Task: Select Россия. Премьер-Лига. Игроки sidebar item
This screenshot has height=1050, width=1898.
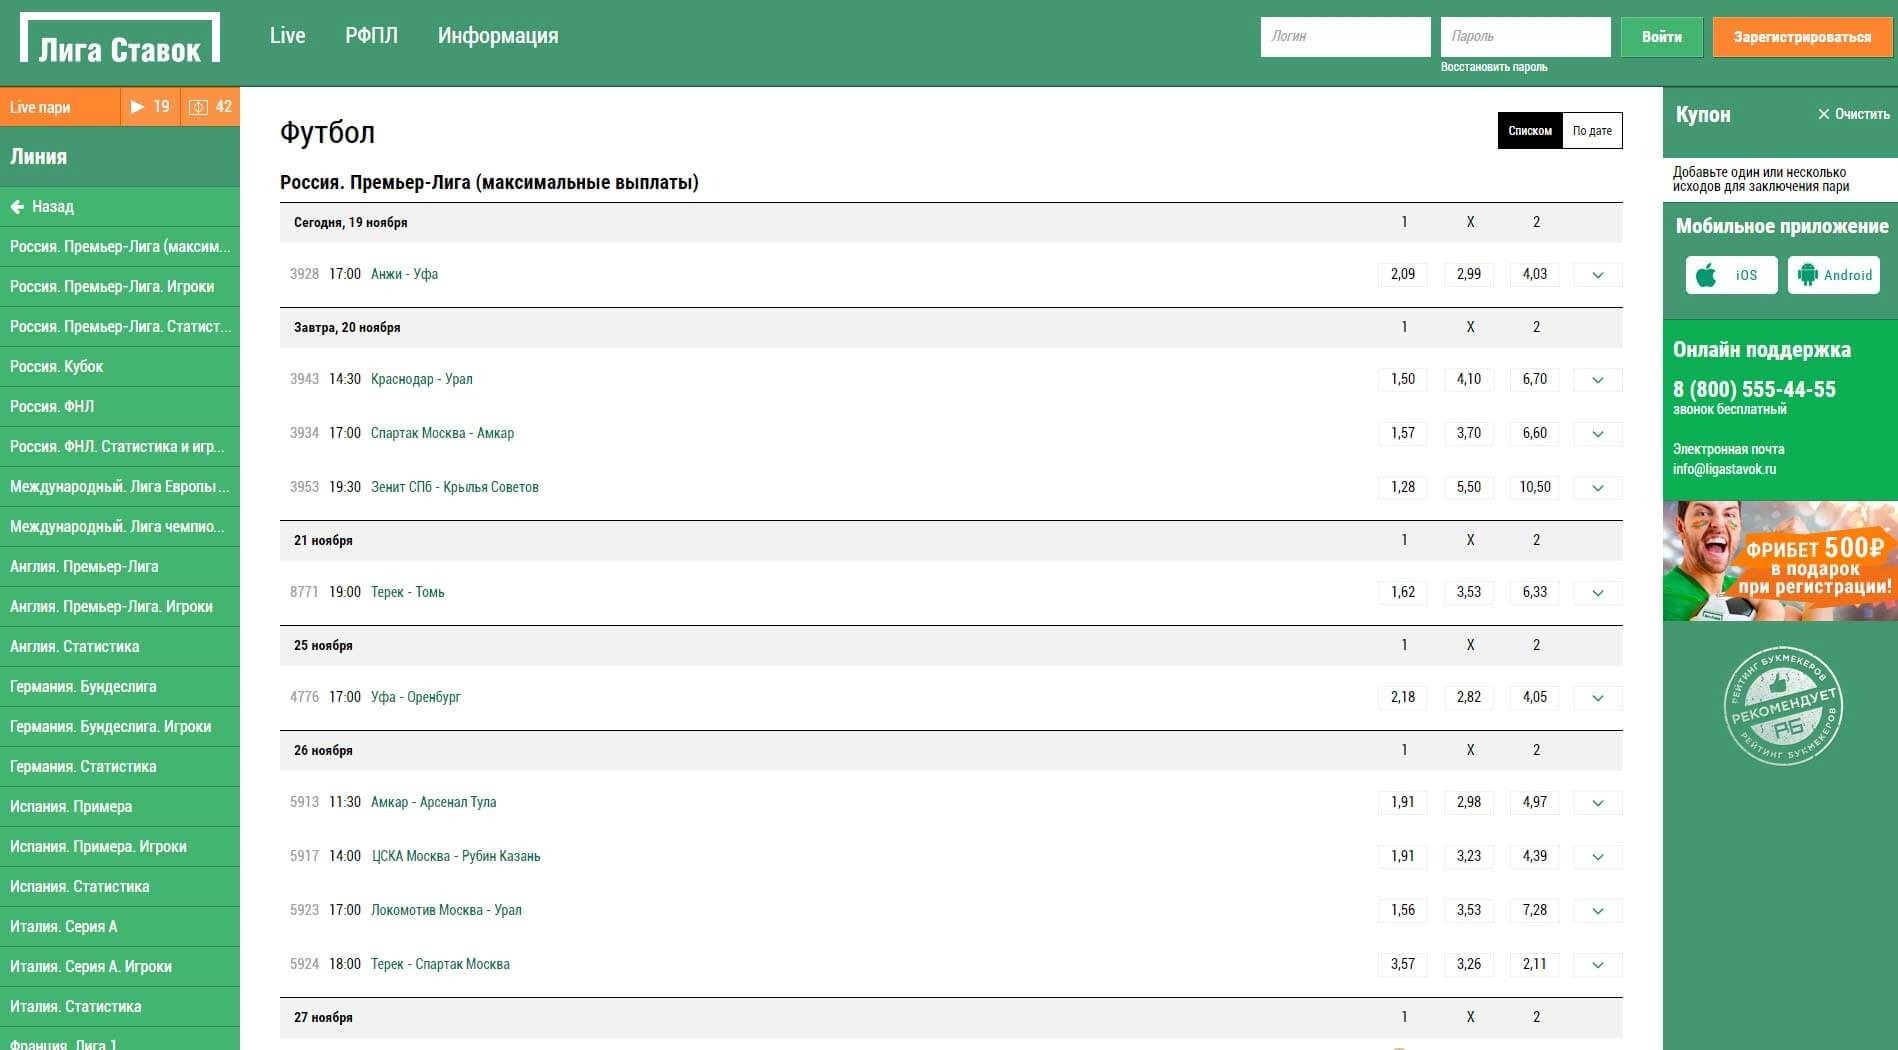Action: [x=120, y=287]
